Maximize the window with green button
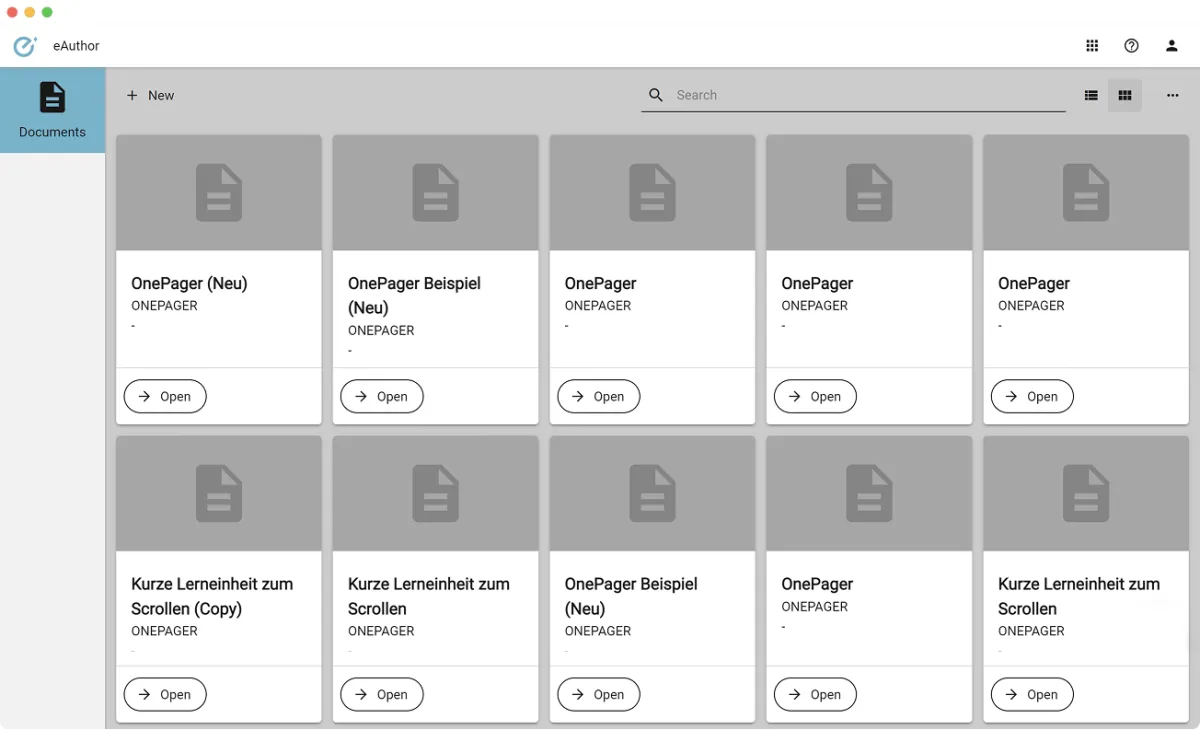Image resolution: width=1200 pixels, height=730 pixels. [x=47, y=12]
